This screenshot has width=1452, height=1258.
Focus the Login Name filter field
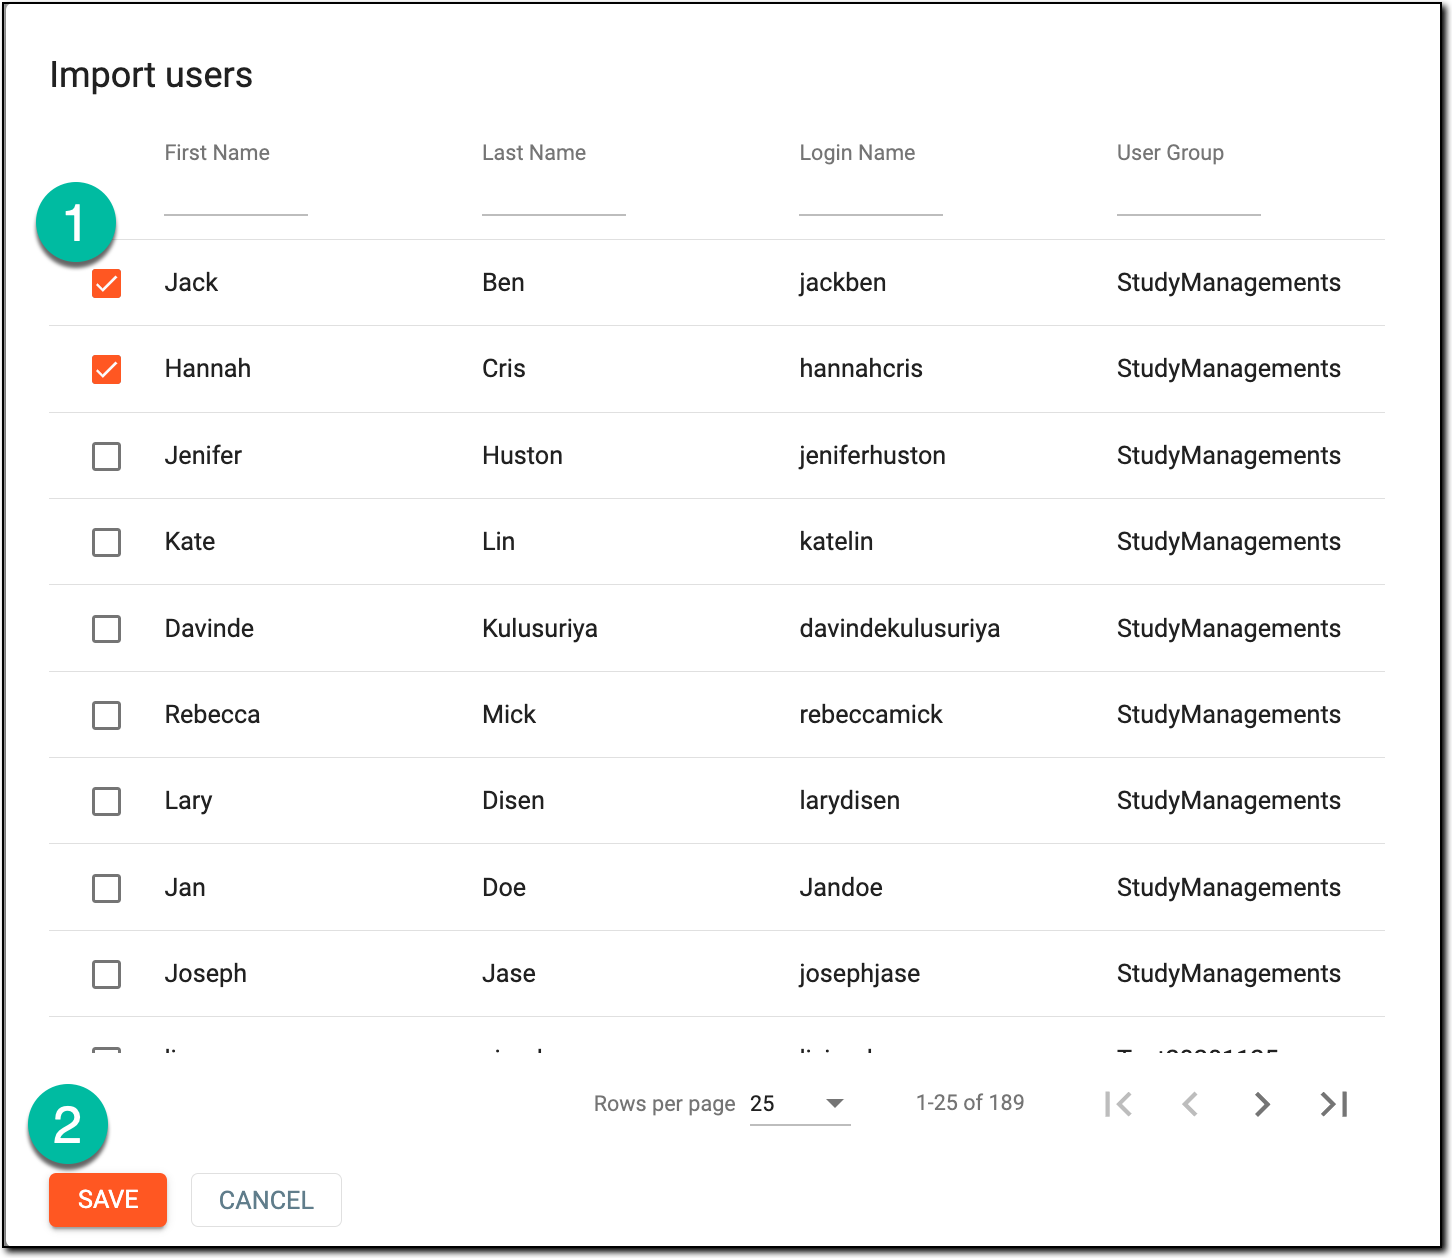pos(871,198)
